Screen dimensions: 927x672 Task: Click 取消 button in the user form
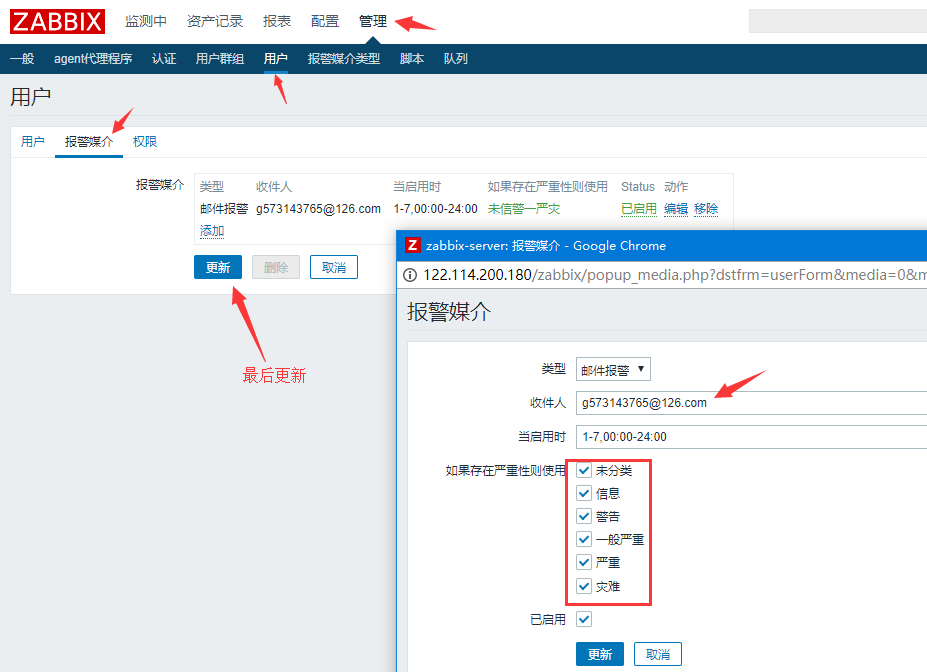point(333,267)
